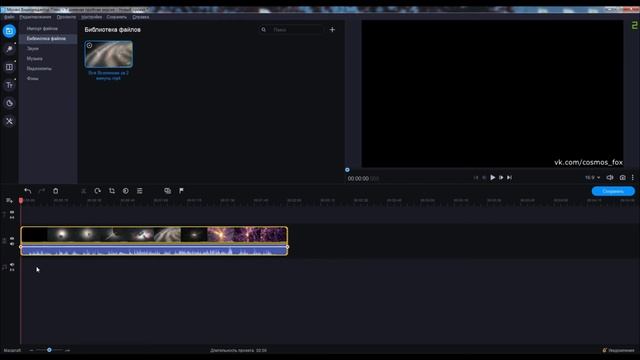Skip to the next clip in player
640x360 pixels.
pos(509,178)
